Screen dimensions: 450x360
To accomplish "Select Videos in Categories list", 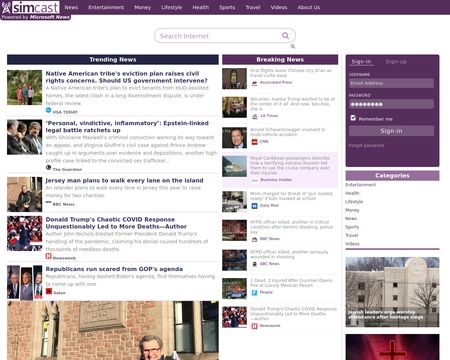I will (352, 244).
